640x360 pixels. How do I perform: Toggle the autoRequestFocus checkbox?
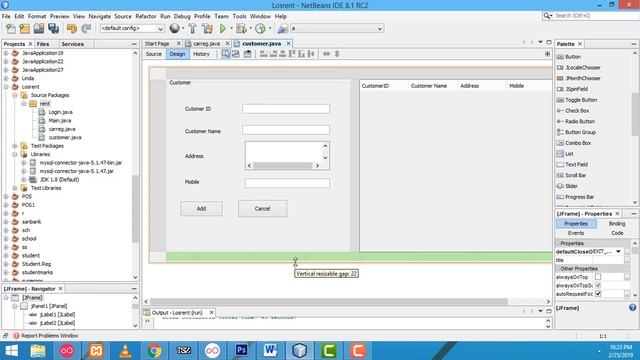(598, 294)
